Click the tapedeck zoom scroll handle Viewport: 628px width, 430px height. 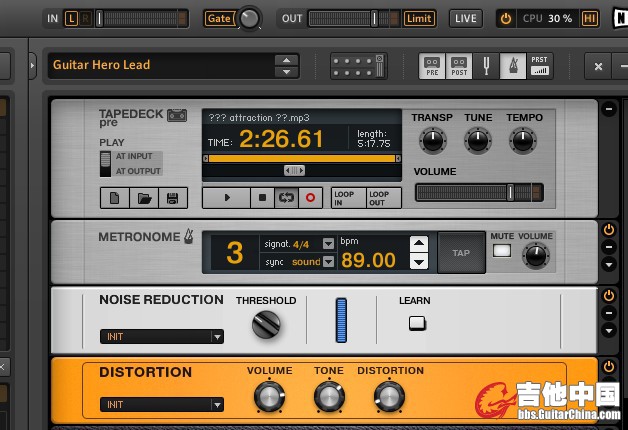pyautogui.click(x=294, y=171)
